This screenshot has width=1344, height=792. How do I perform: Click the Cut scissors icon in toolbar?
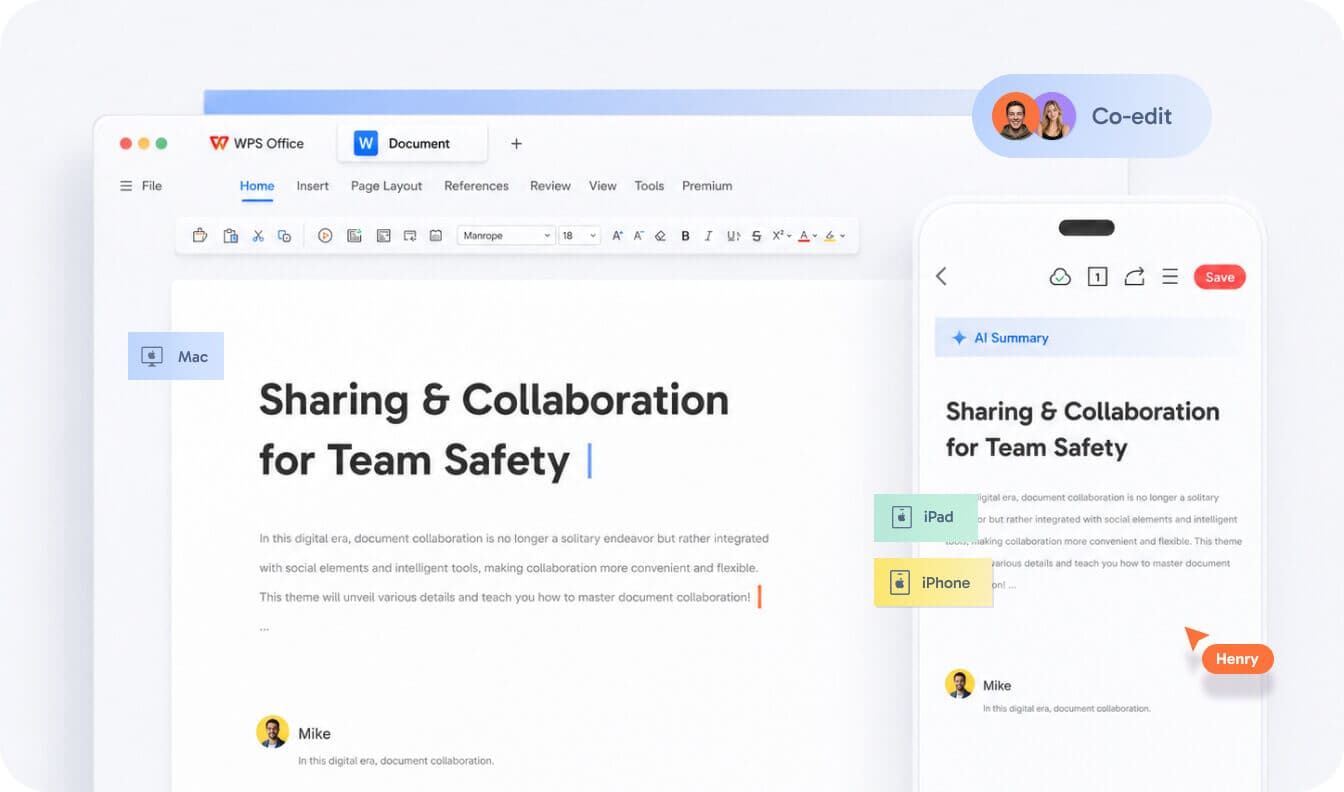point(257,236)
